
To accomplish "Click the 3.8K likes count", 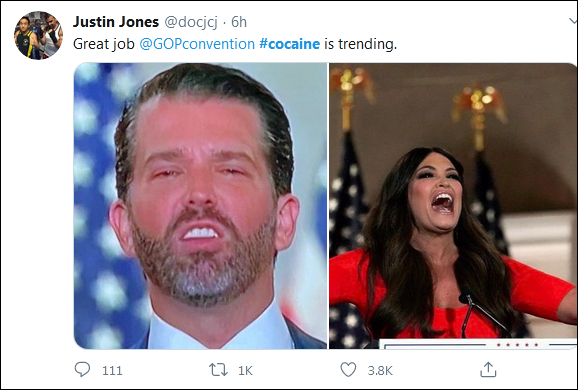I will (x=380, y=370).
